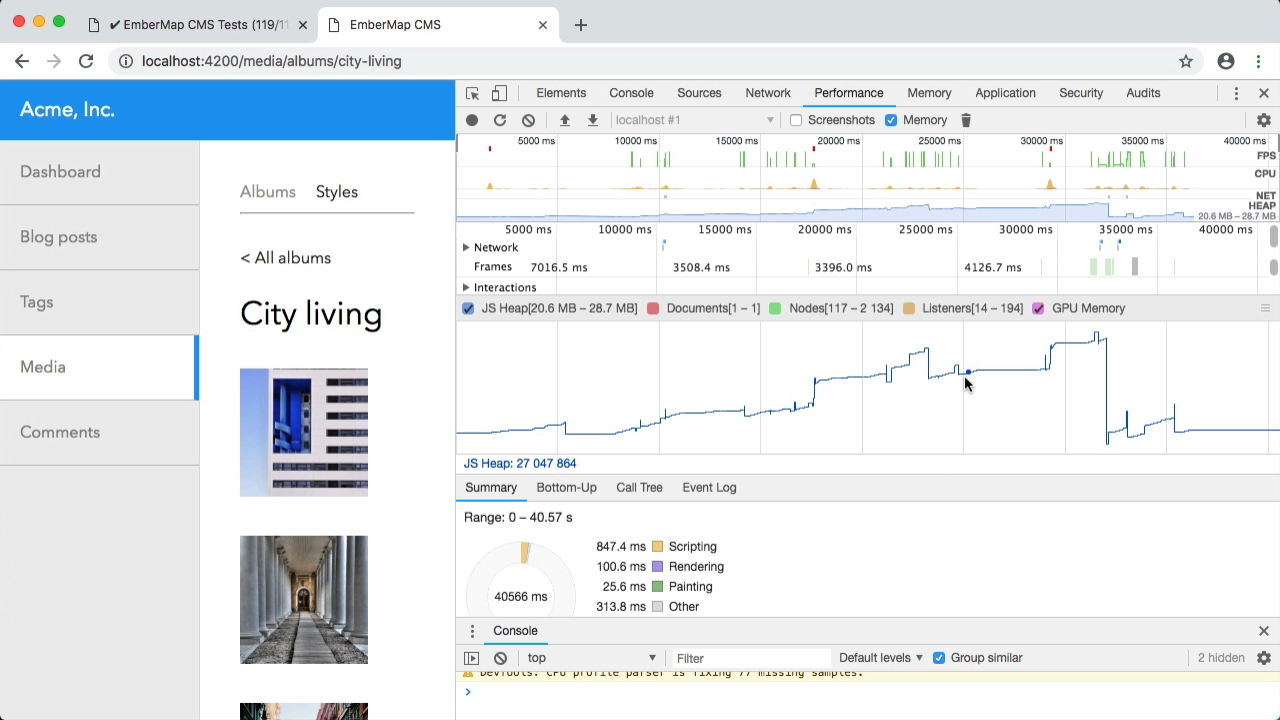Viewport: 1280px width, 720px height.
Task: Go to Dashboard in the sidebar
Action: pos(100,172)
